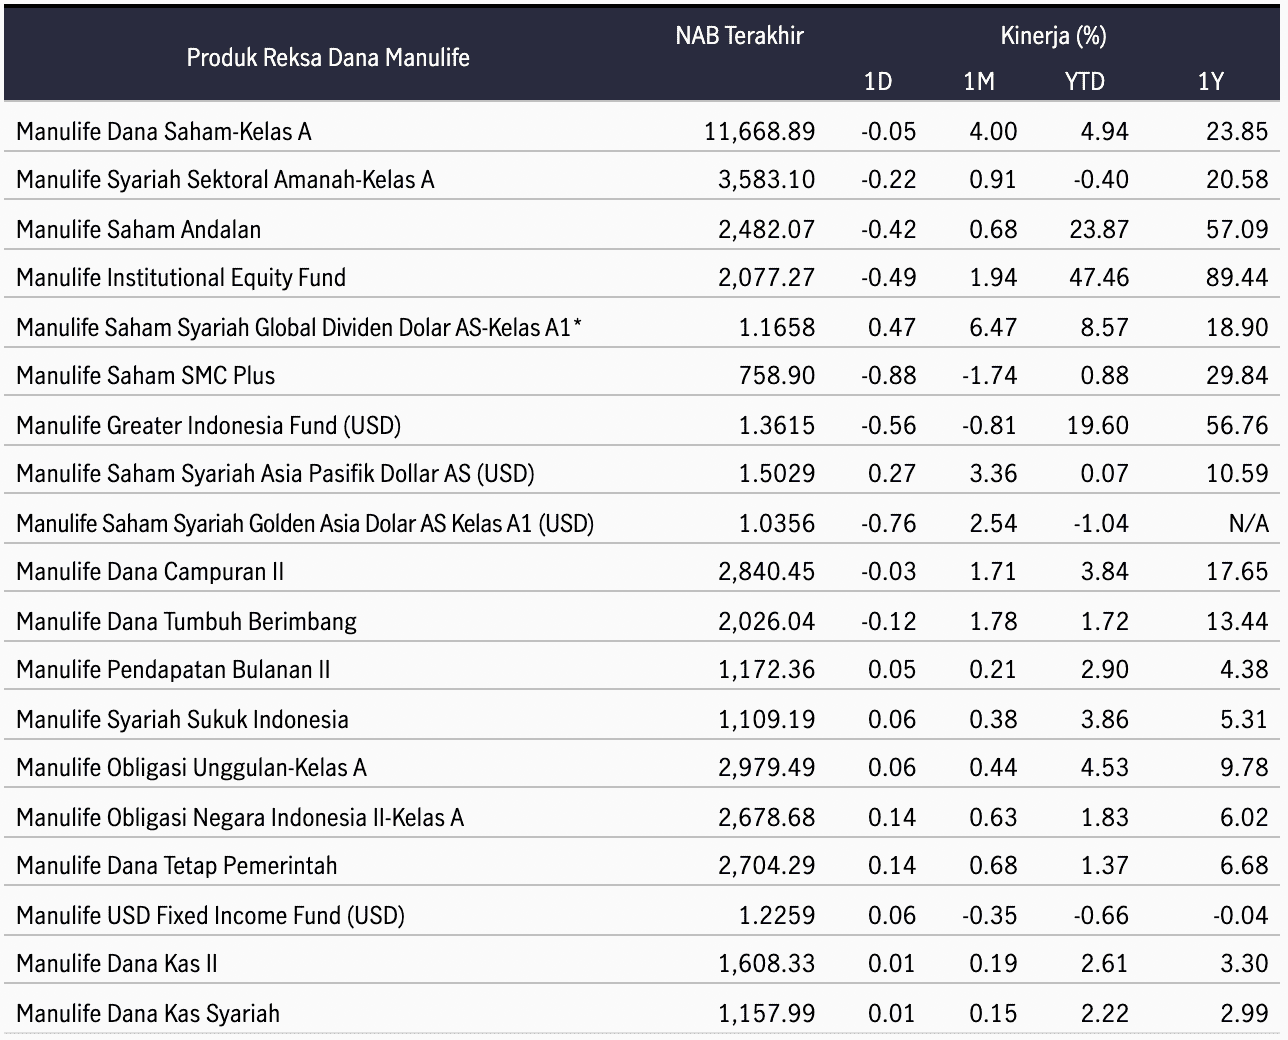Click the 1Y value 56.76
Viewport: 1288px width, 1040px height.
1237,425
